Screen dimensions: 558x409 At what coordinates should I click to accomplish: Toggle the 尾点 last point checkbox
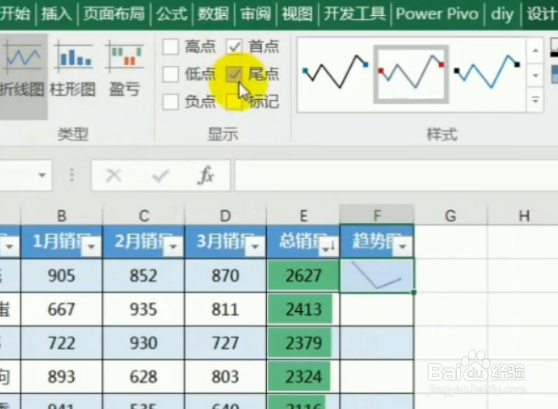tap(234, 74)
